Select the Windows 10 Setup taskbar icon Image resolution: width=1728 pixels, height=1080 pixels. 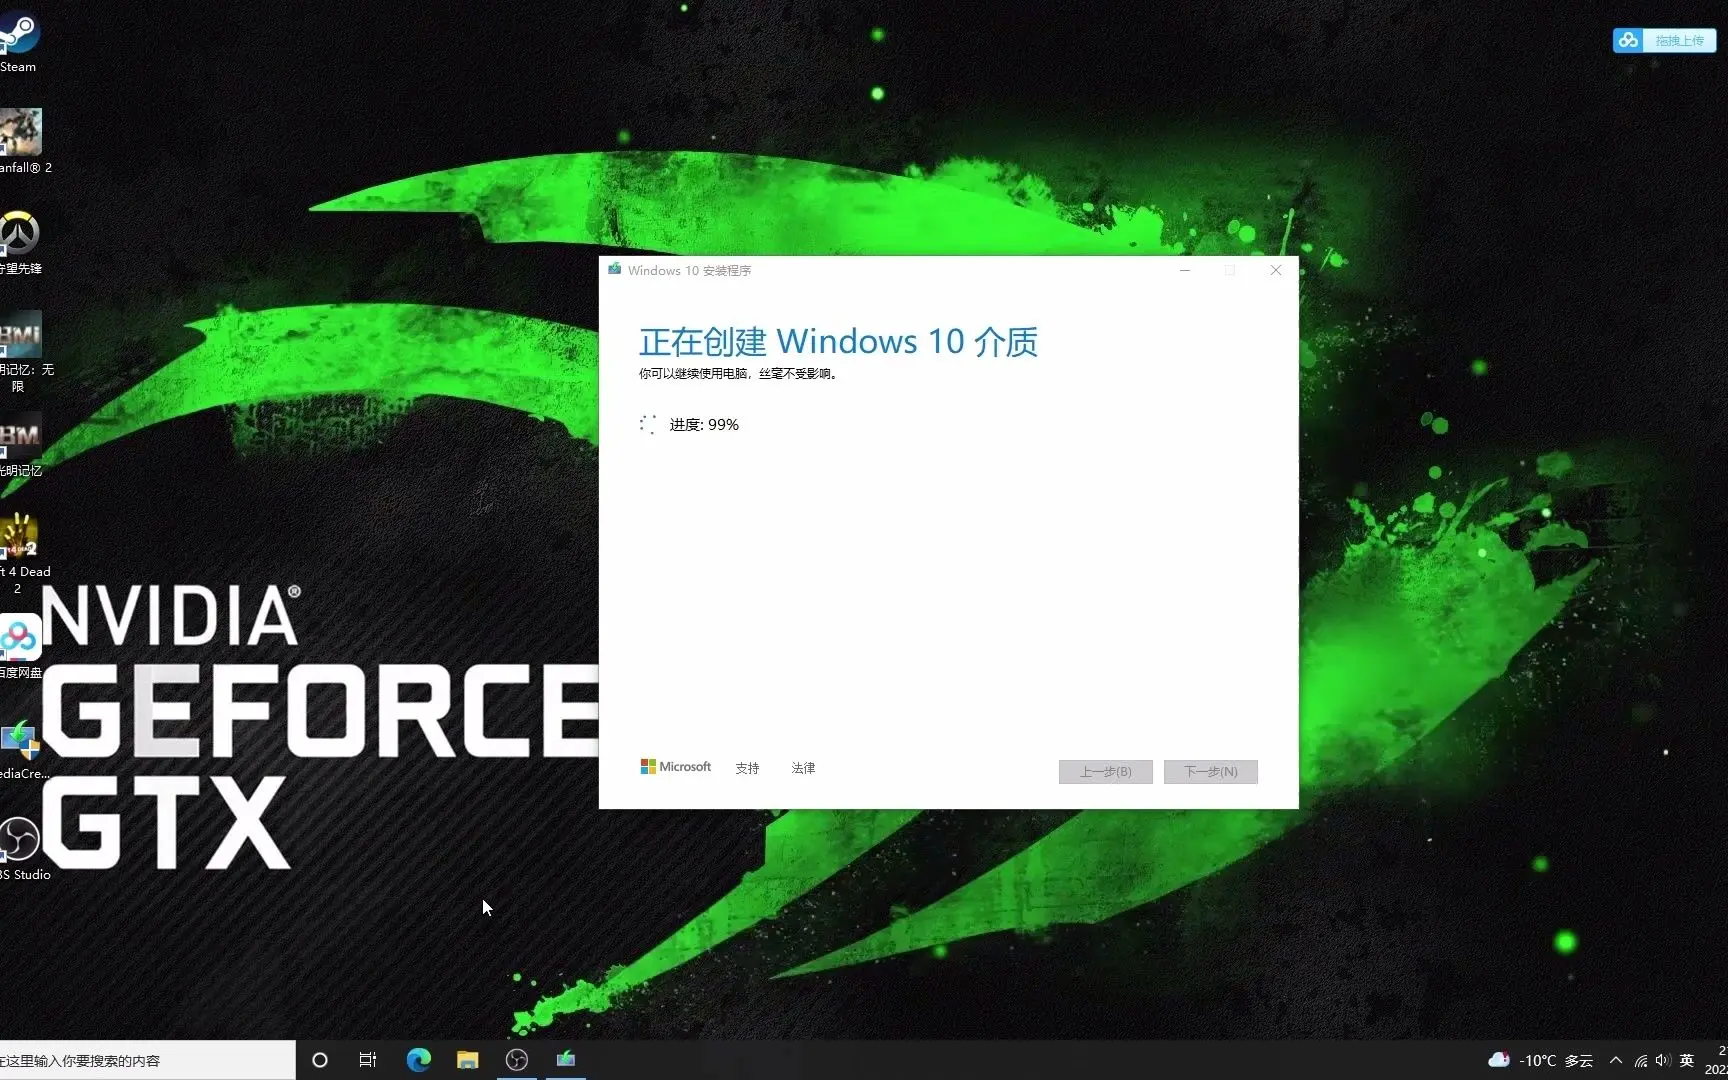(566, 1060)
